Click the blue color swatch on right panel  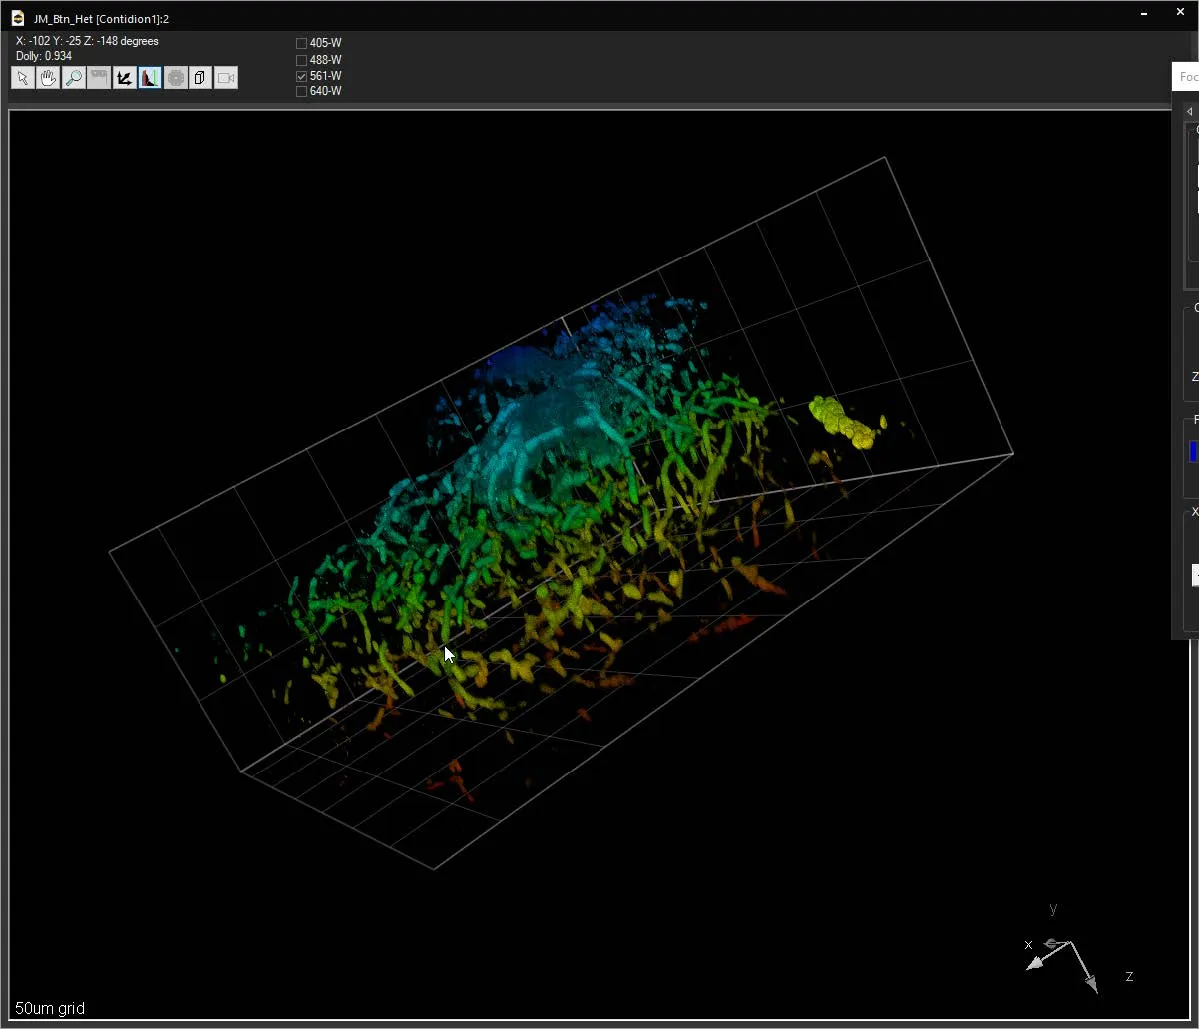1194,452
